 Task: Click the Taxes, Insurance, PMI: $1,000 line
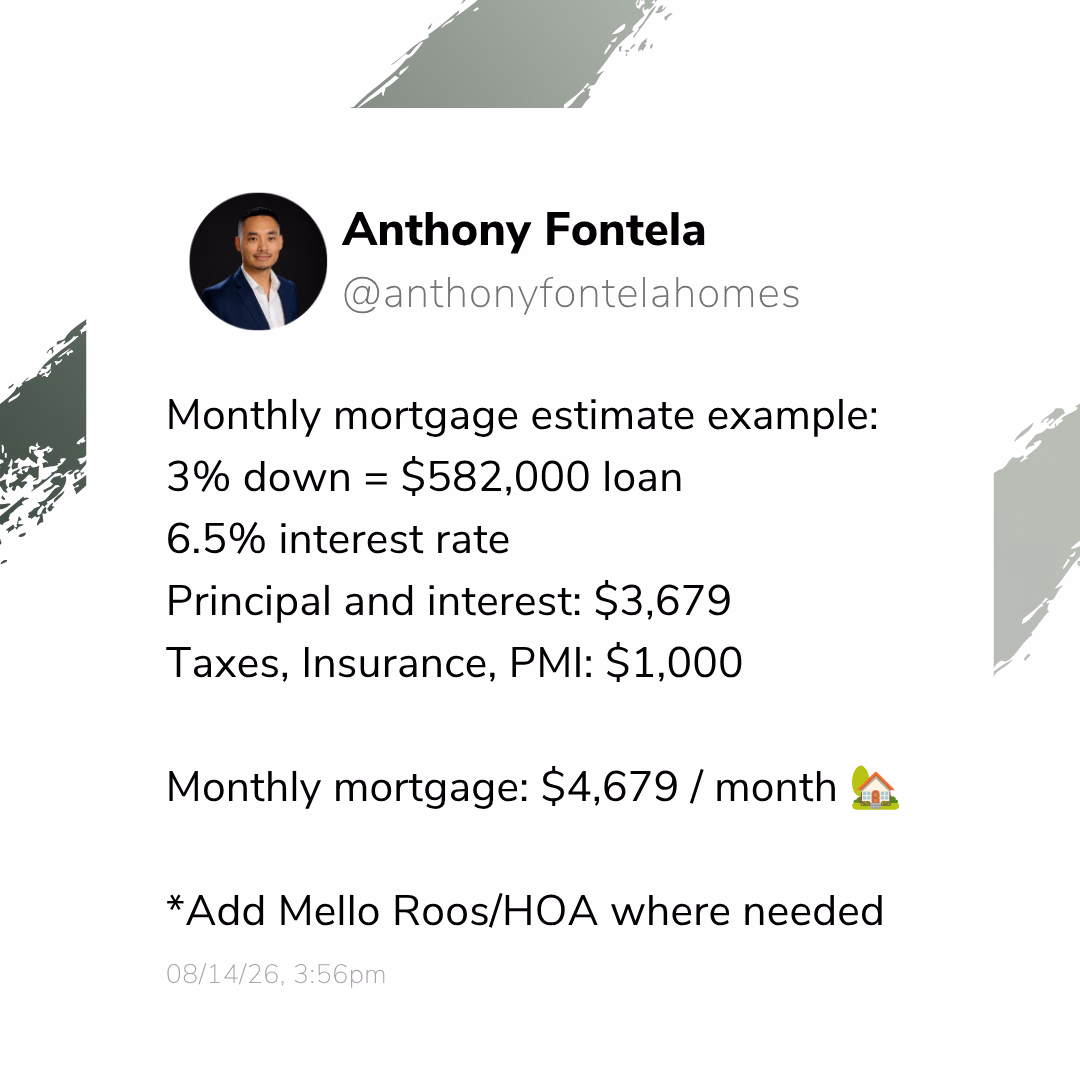tap(455, 663)
